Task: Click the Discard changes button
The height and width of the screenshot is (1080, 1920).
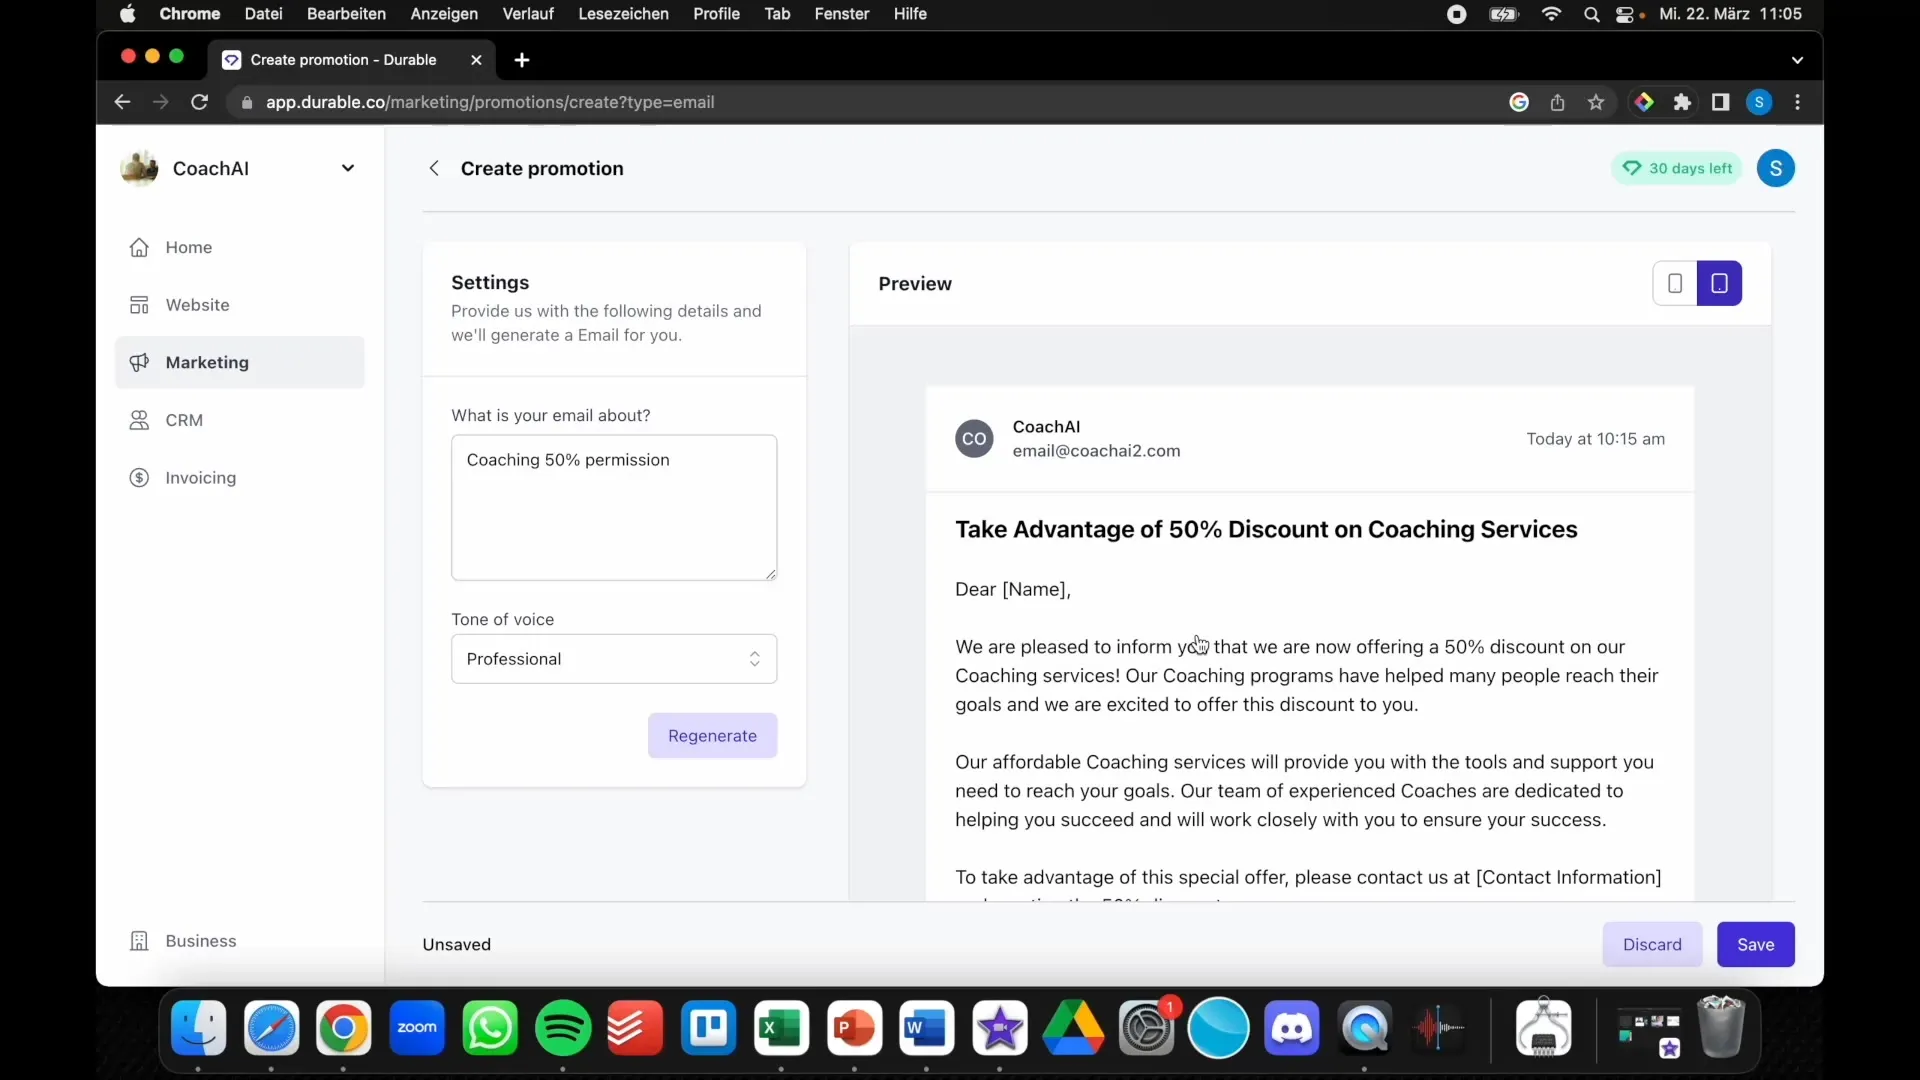Action: click(x=1652, y=944)
